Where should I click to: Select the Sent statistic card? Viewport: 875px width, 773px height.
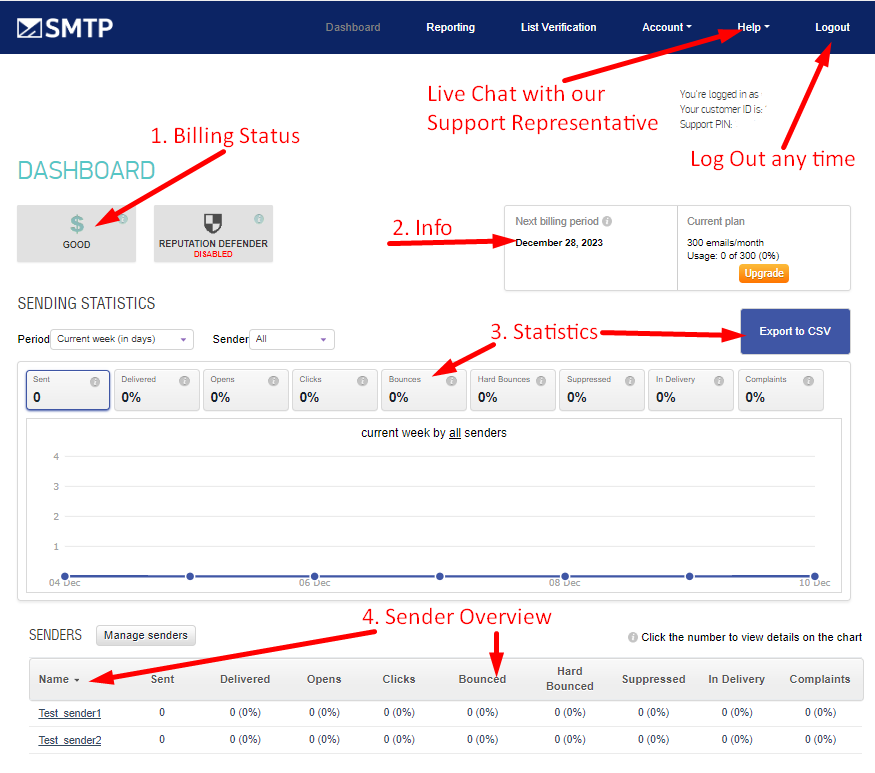click(68, 390)
